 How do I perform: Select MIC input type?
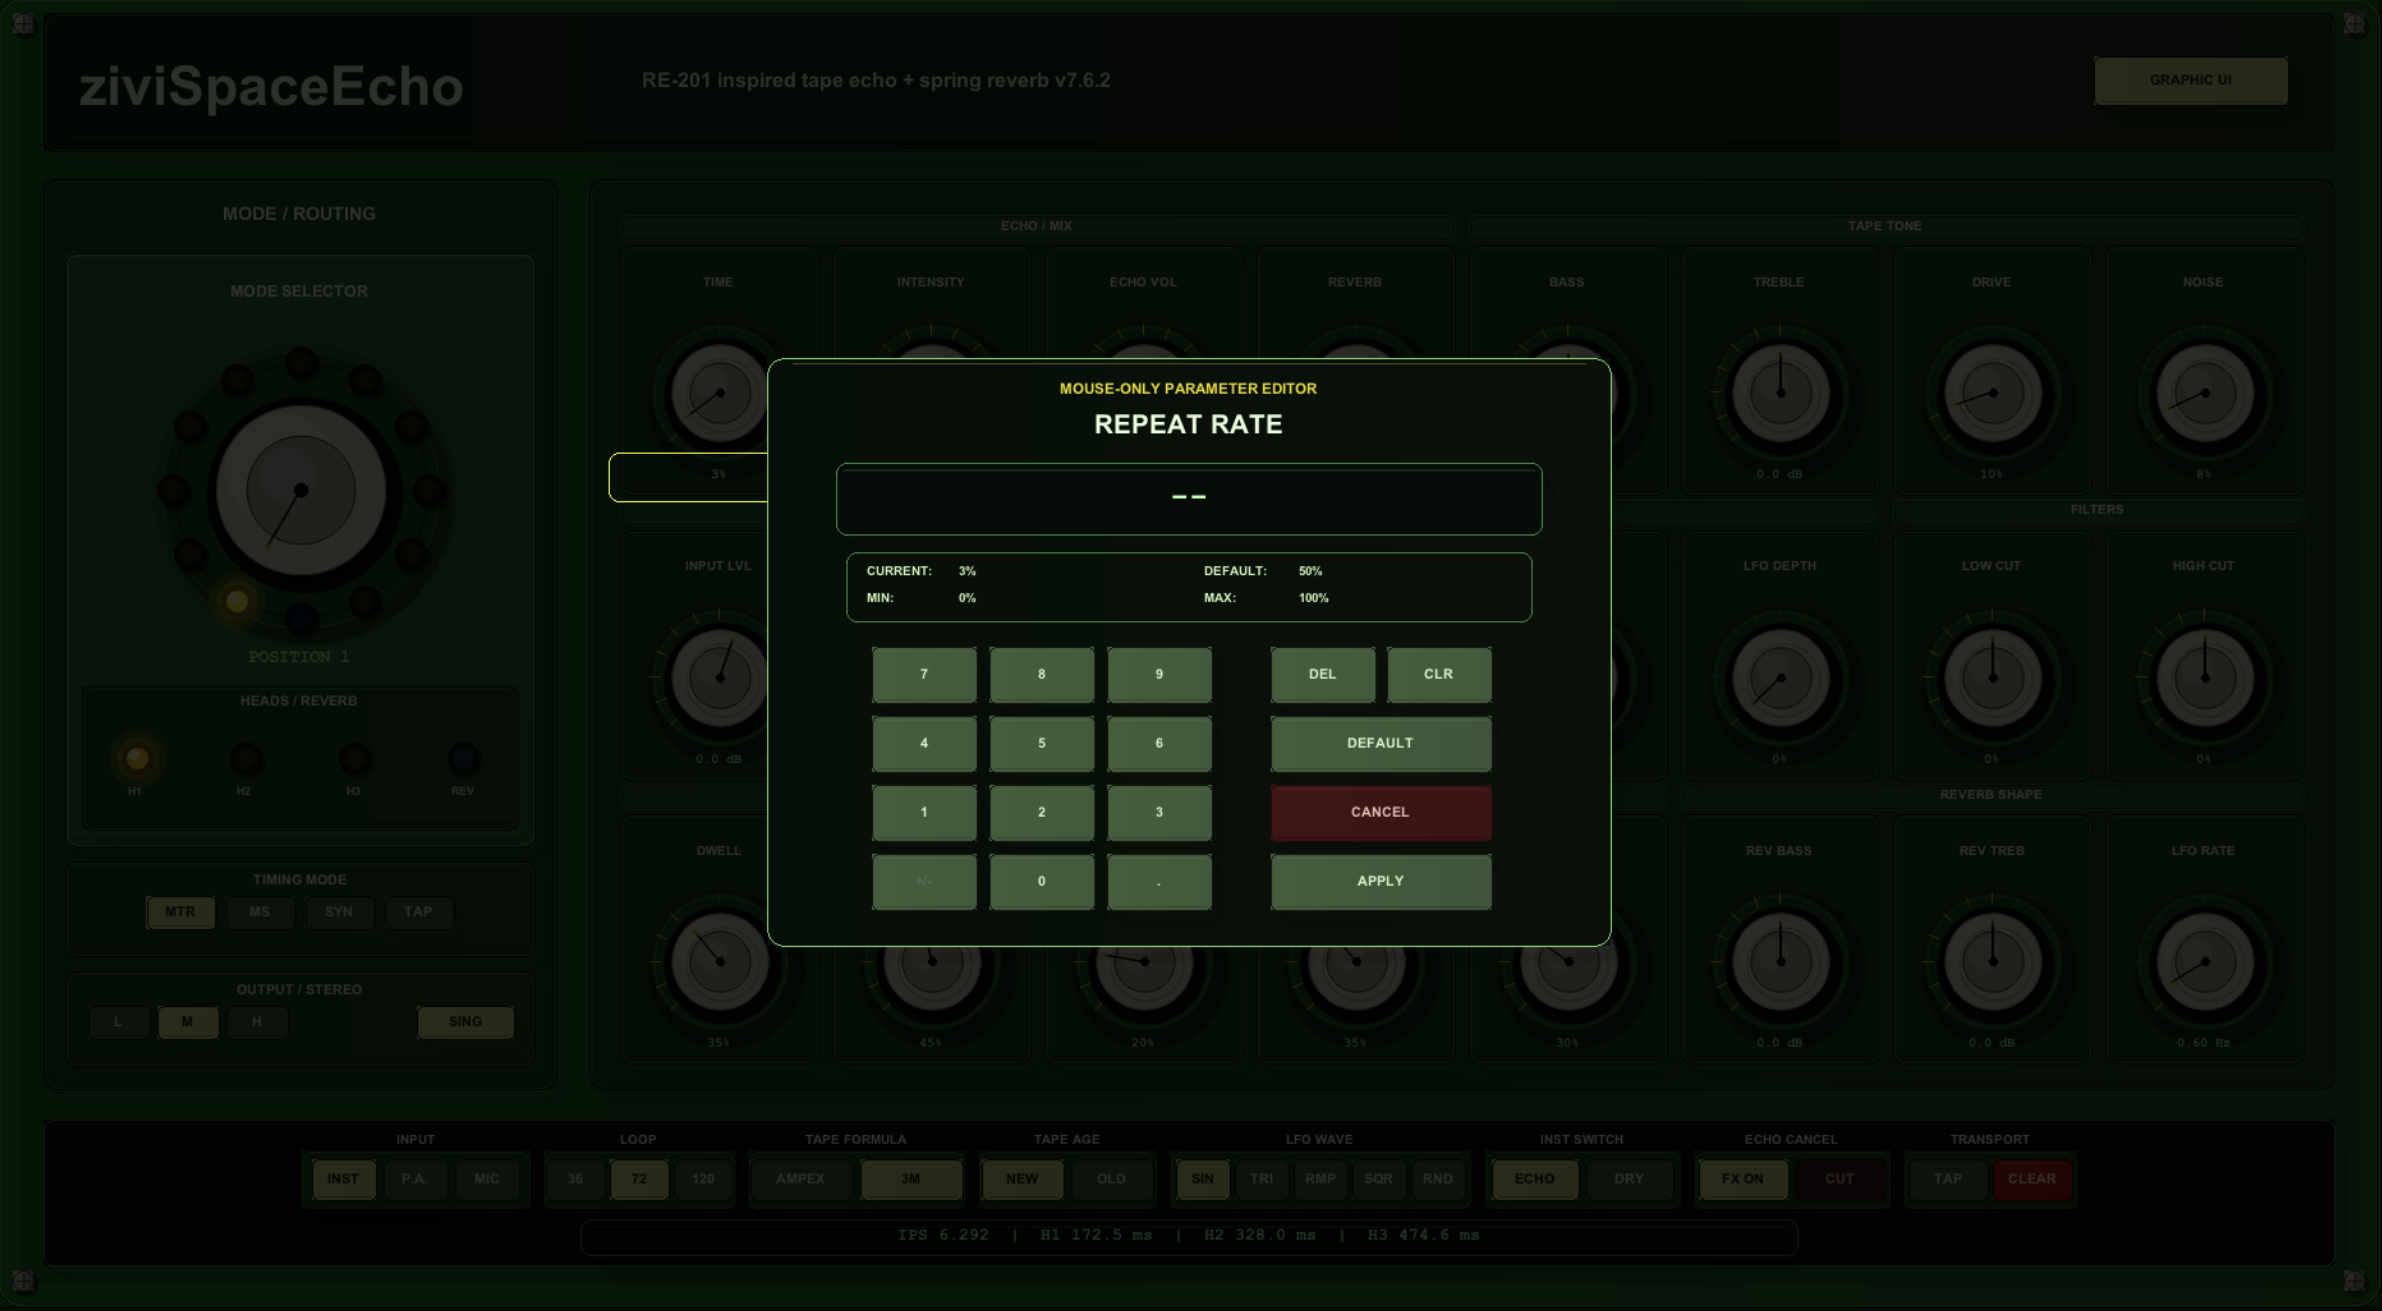(487, 1179)
